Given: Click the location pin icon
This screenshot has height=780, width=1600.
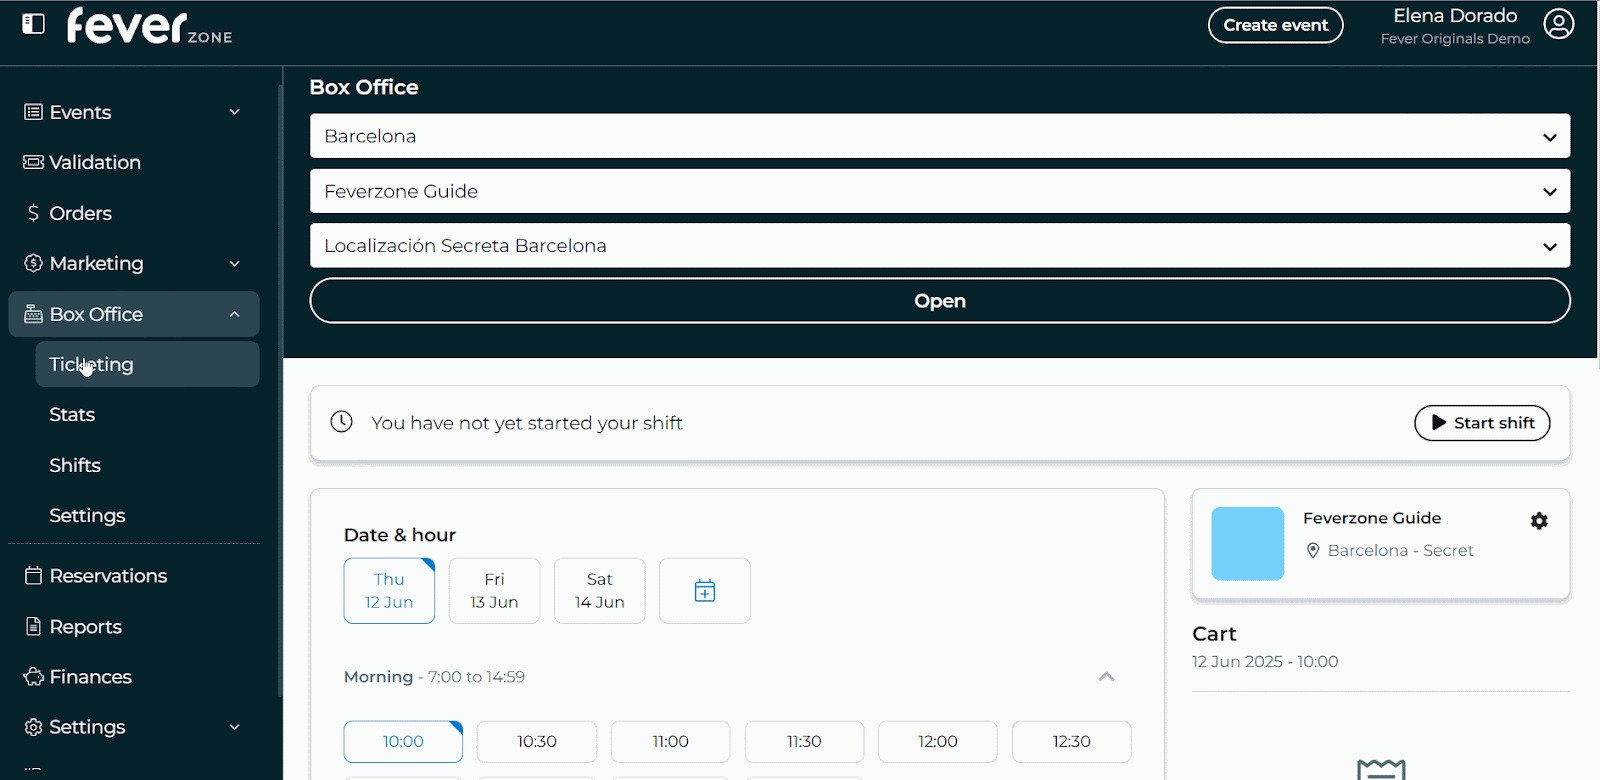Looking at the screenshot, I should coord(1313,551).
